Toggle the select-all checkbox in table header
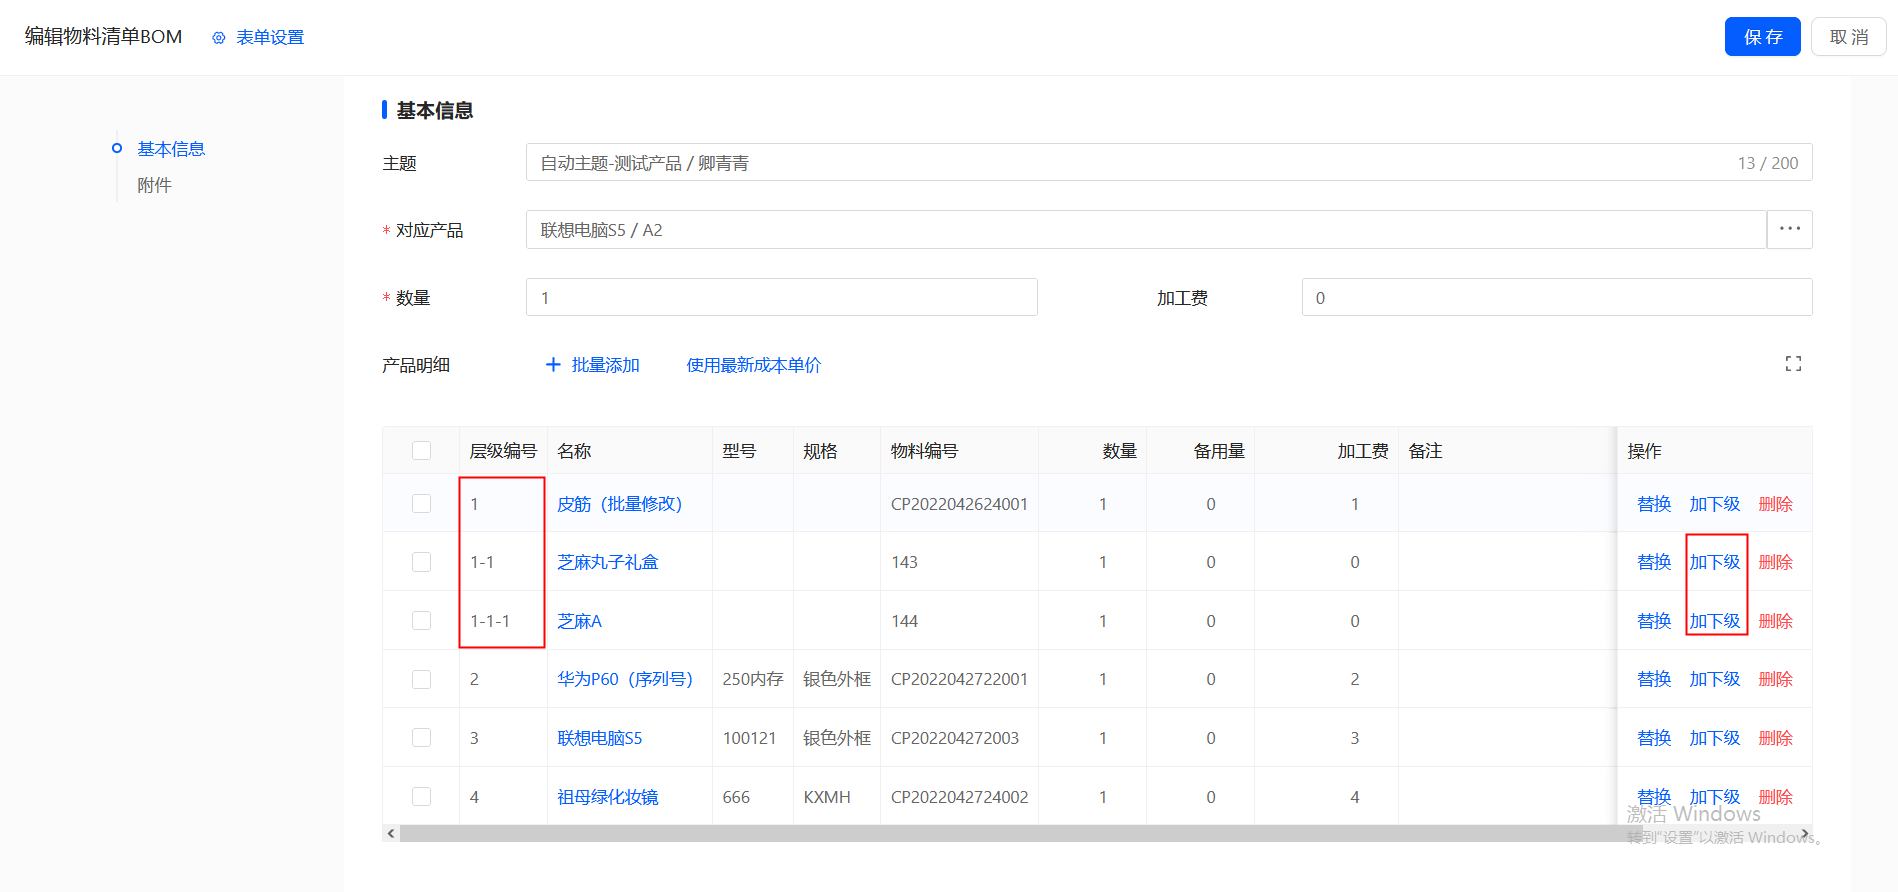Screen dimensions: 1898x892 (421, 451)
